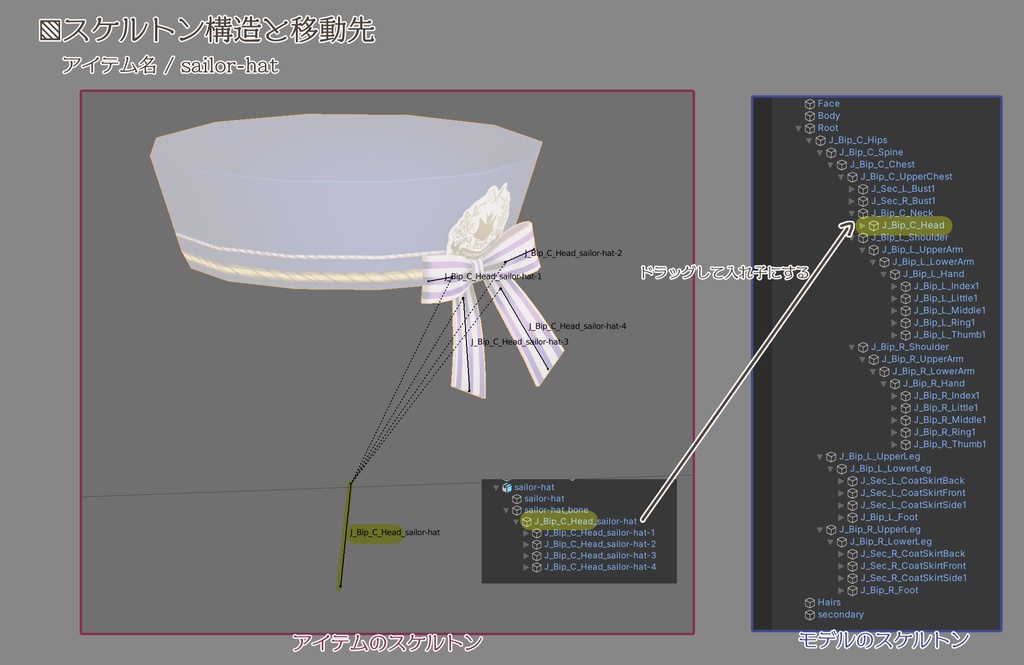Click the cube icon of highlighted J_Bip_C_Head
This screenshot has height=665, width=1024.
click(x=874, y=225)
